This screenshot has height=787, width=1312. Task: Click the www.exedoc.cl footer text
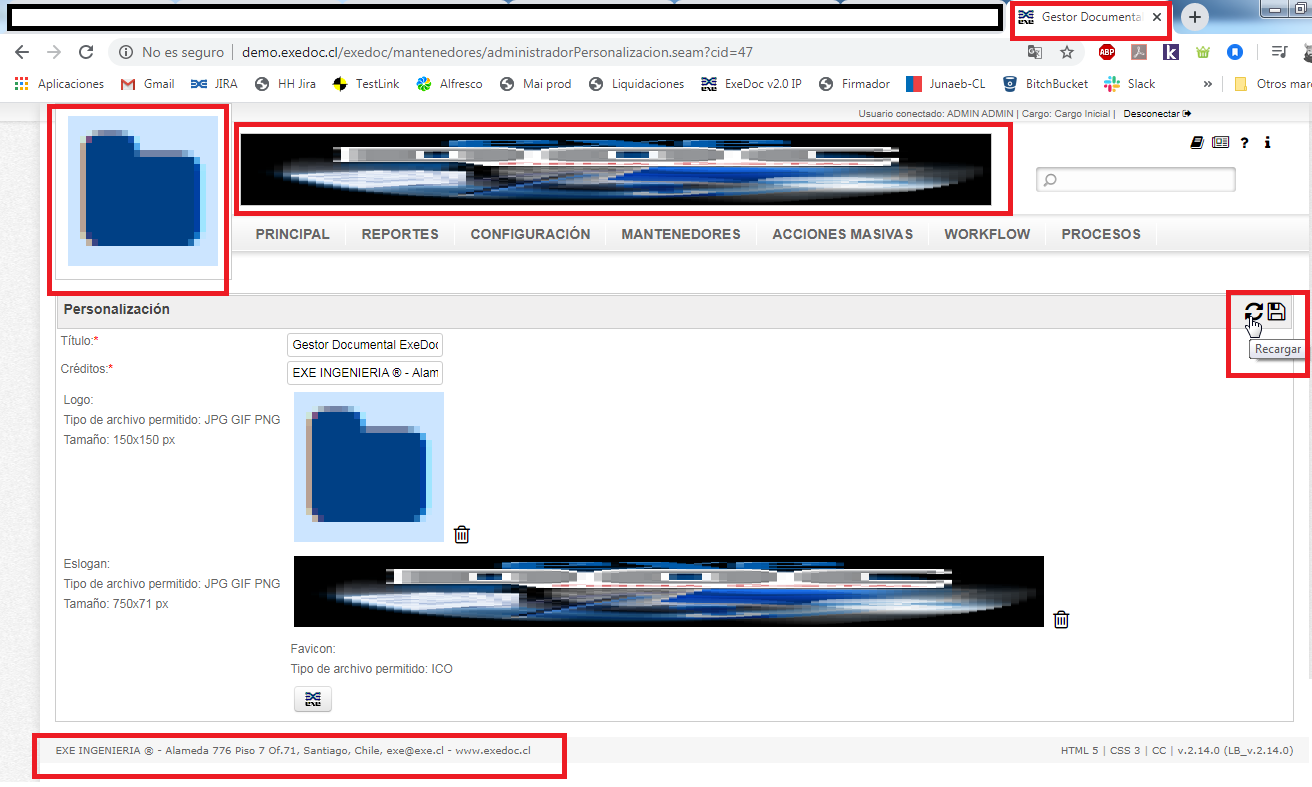pyautogui.click(x=493, y=750)
